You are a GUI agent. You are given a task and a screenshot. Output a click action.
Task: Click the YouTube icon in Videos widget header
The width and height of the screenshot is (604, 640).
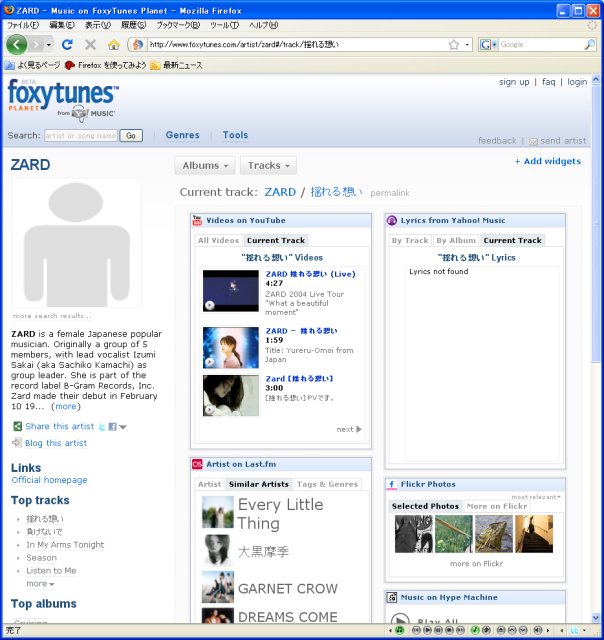tap(197, 220)
